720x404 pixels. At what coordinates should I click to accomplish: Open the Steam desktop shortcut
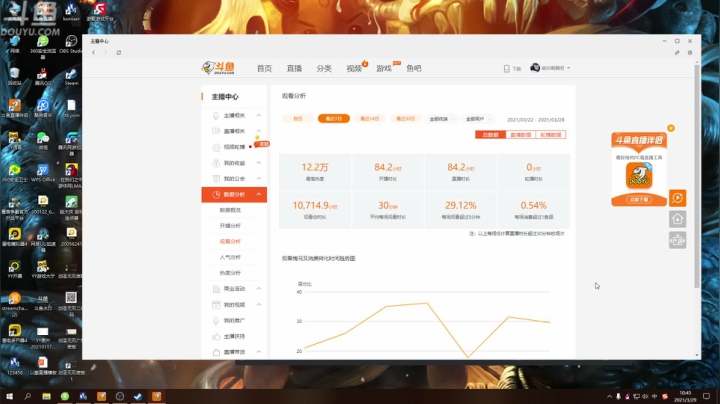pos(71,77)
